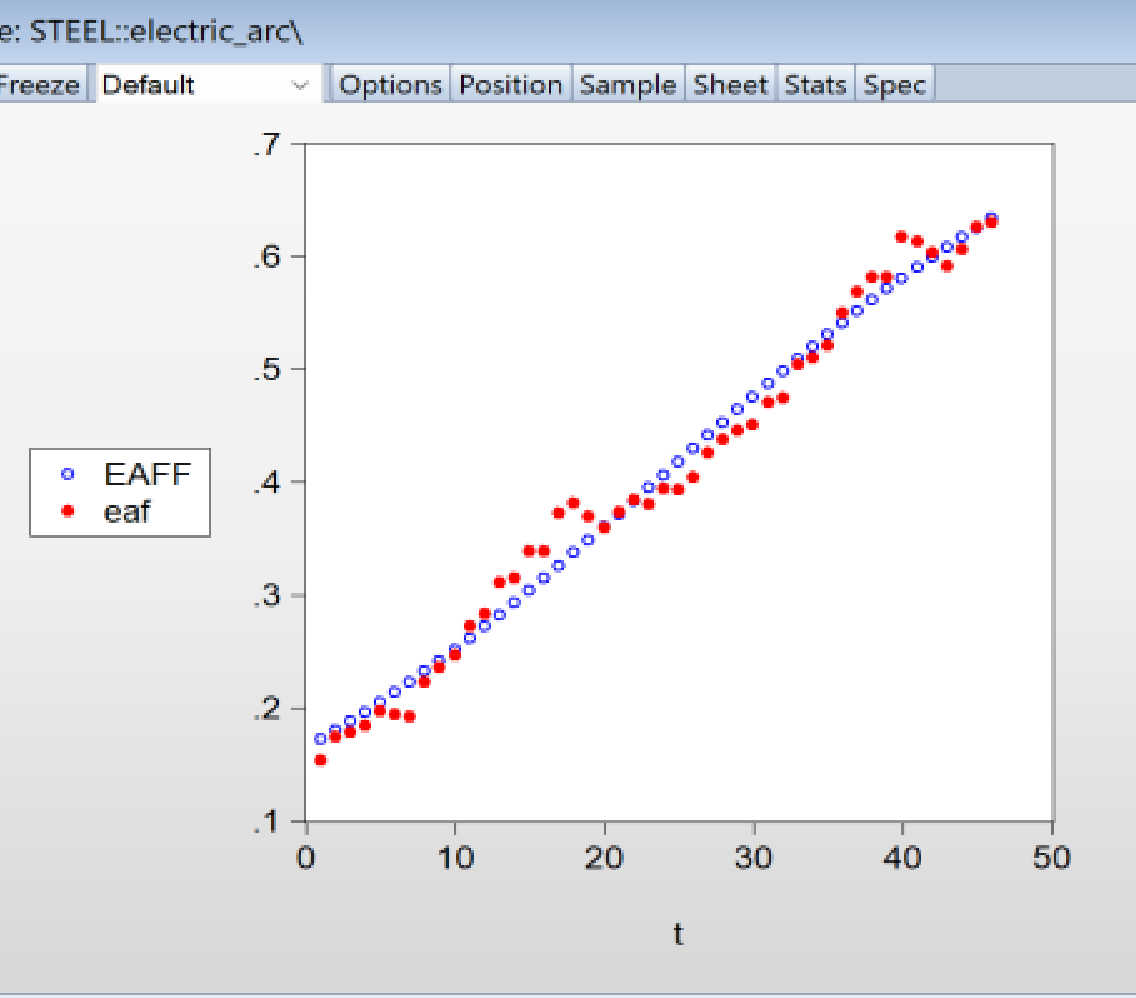Image resolution: width=1136 pixels, height=998 pixels.
Task: Click the Position toolbar button
Action: point(510,85)
